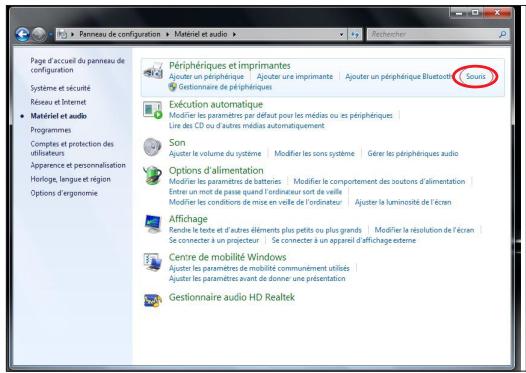Open 'Périphériques et imprimantes' heading
Viewport: 526px width, 373px height.
(x=230, y=65)
